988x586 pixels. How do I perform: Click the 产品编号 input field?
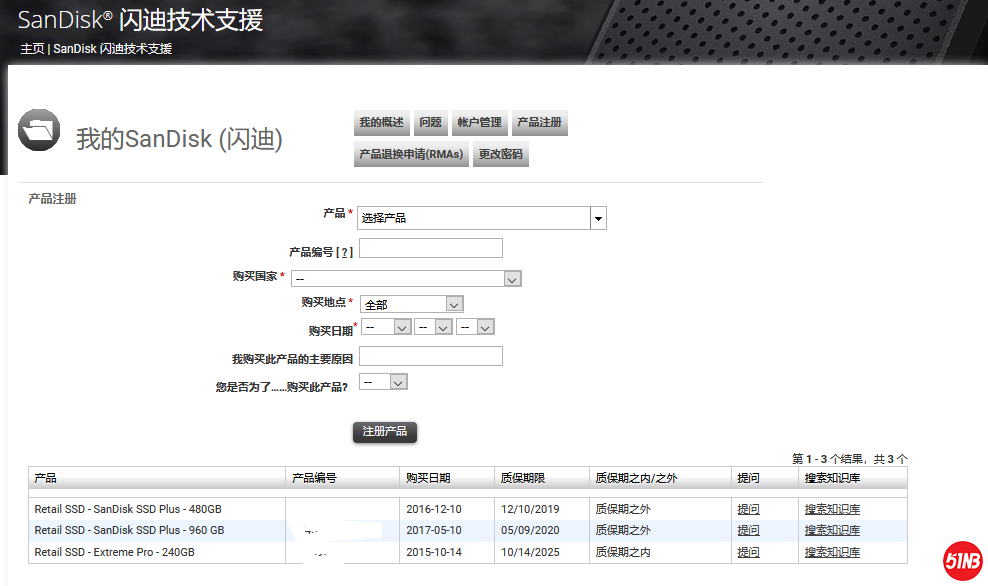431,248
